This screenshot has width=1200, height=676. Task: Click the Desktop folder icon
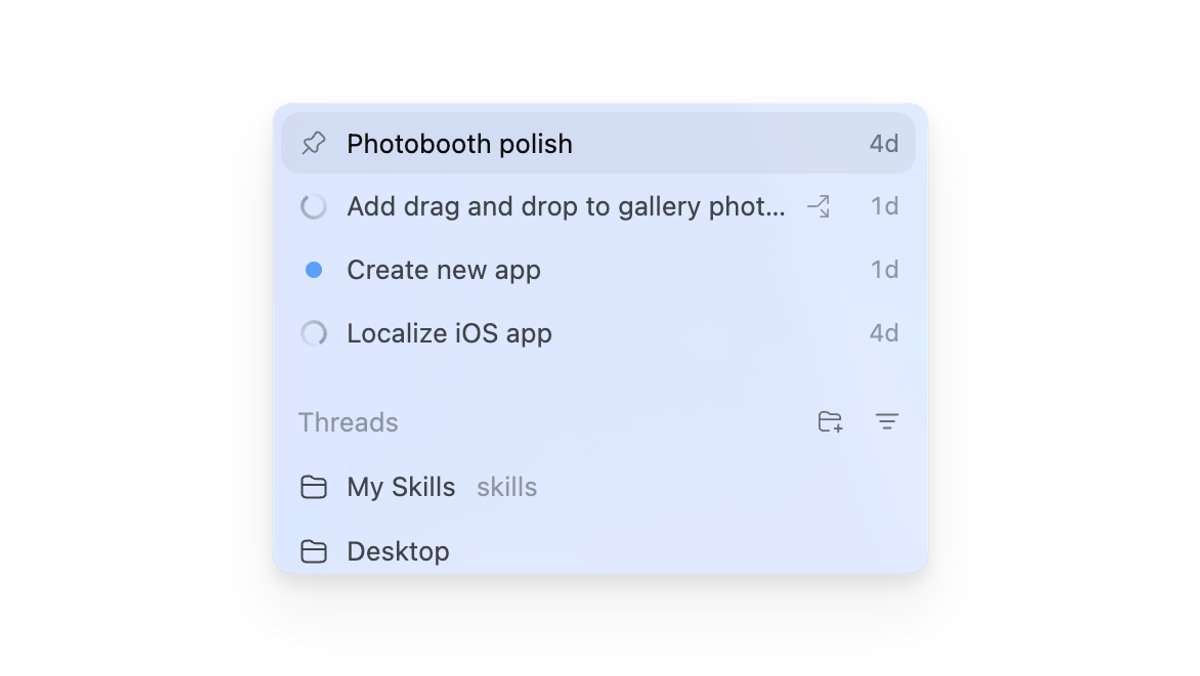[314, 551]
